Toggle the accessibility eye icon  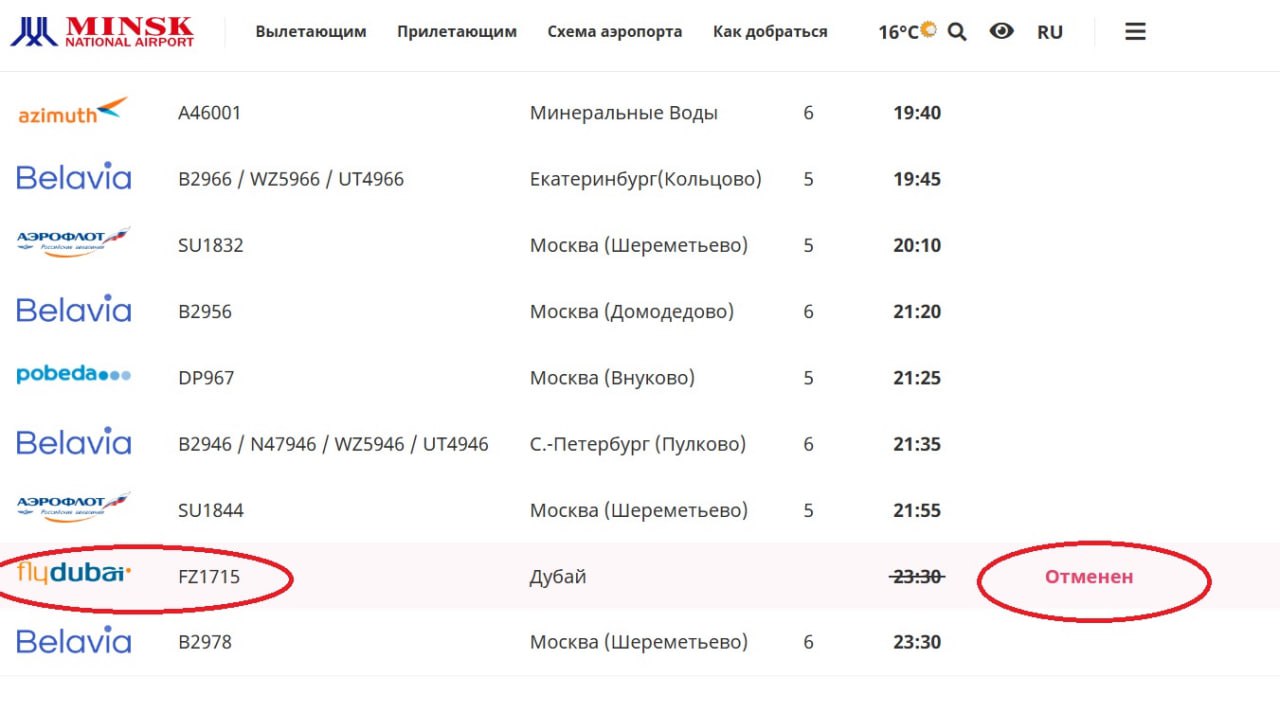(x=1001, y=32)
